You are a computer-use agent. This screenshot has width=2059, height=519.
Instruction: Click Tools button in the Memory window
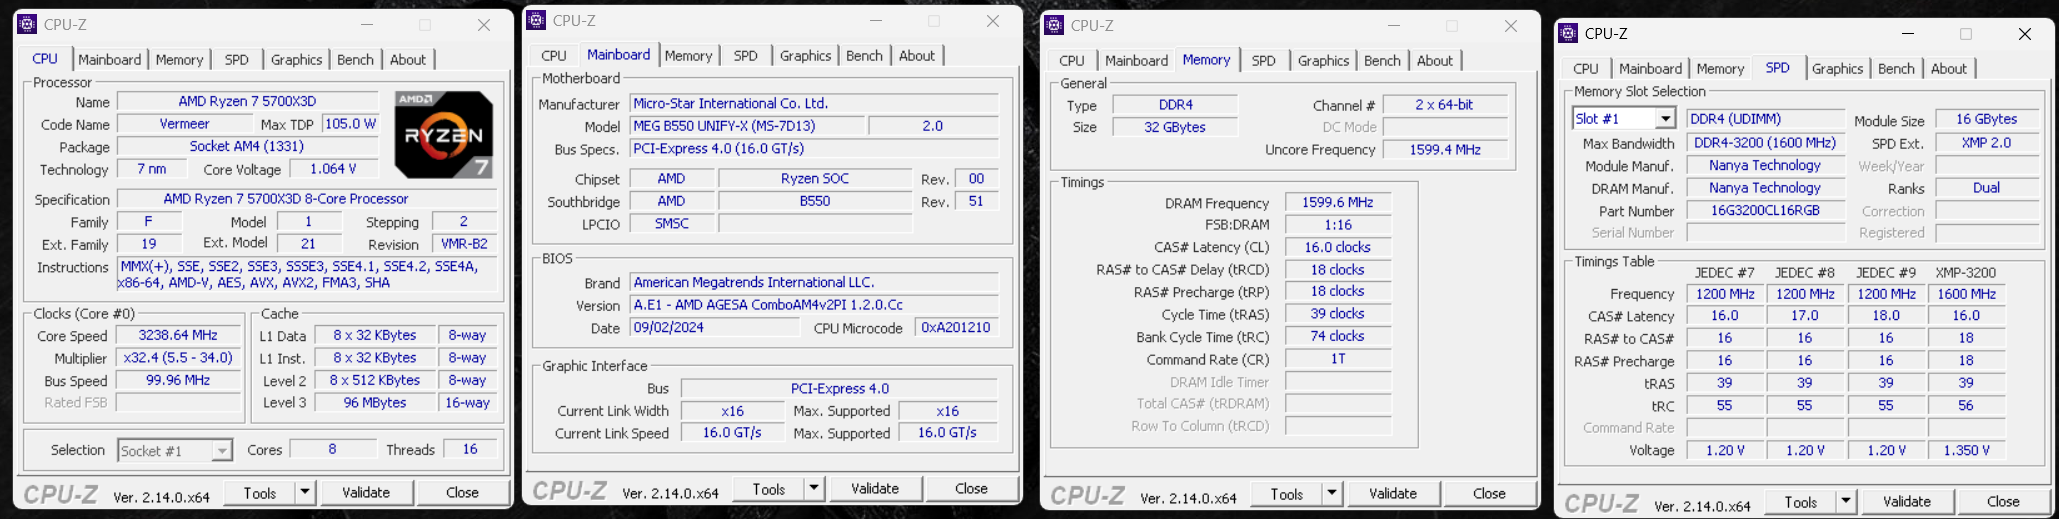1287,493
